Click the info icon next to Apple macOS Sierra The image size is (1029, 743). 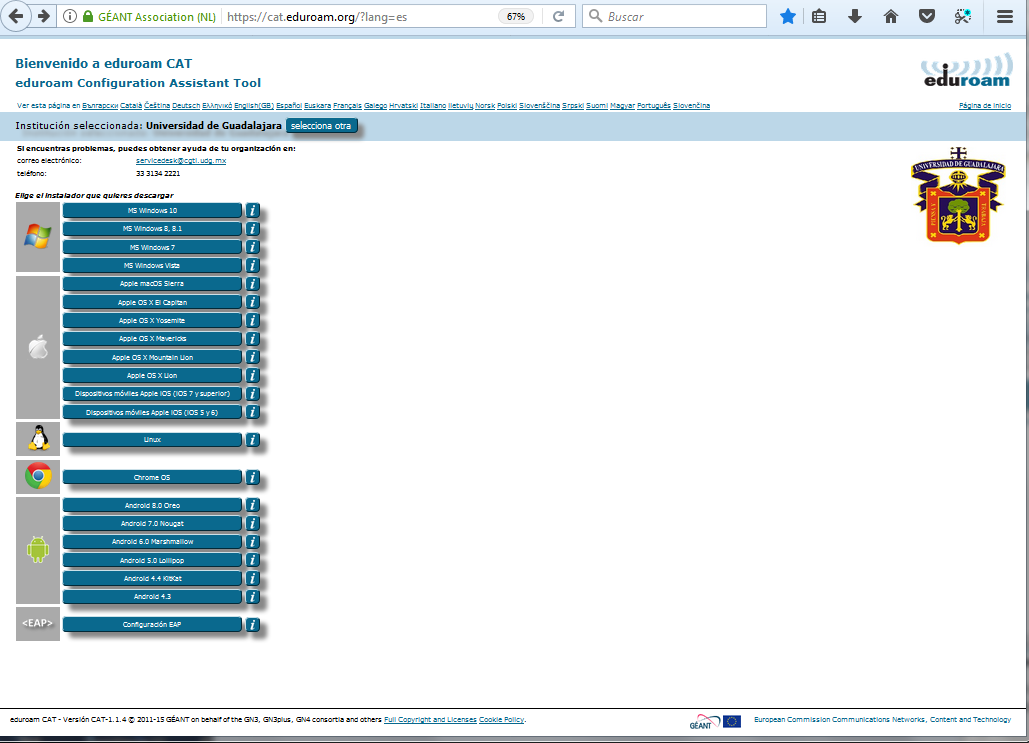tap(253, 284)
